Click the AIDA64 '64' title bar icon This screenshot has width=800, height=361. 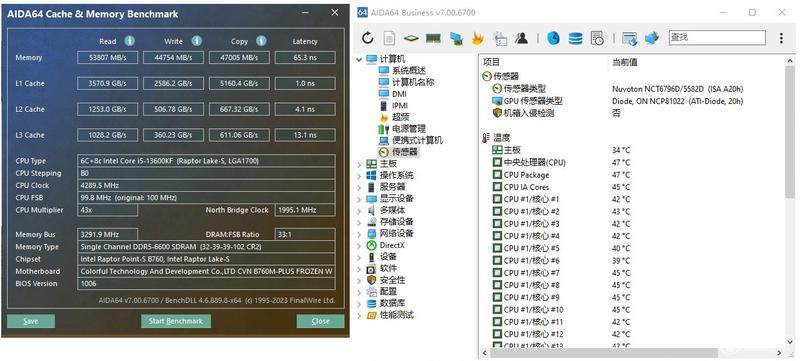point(362,12)
